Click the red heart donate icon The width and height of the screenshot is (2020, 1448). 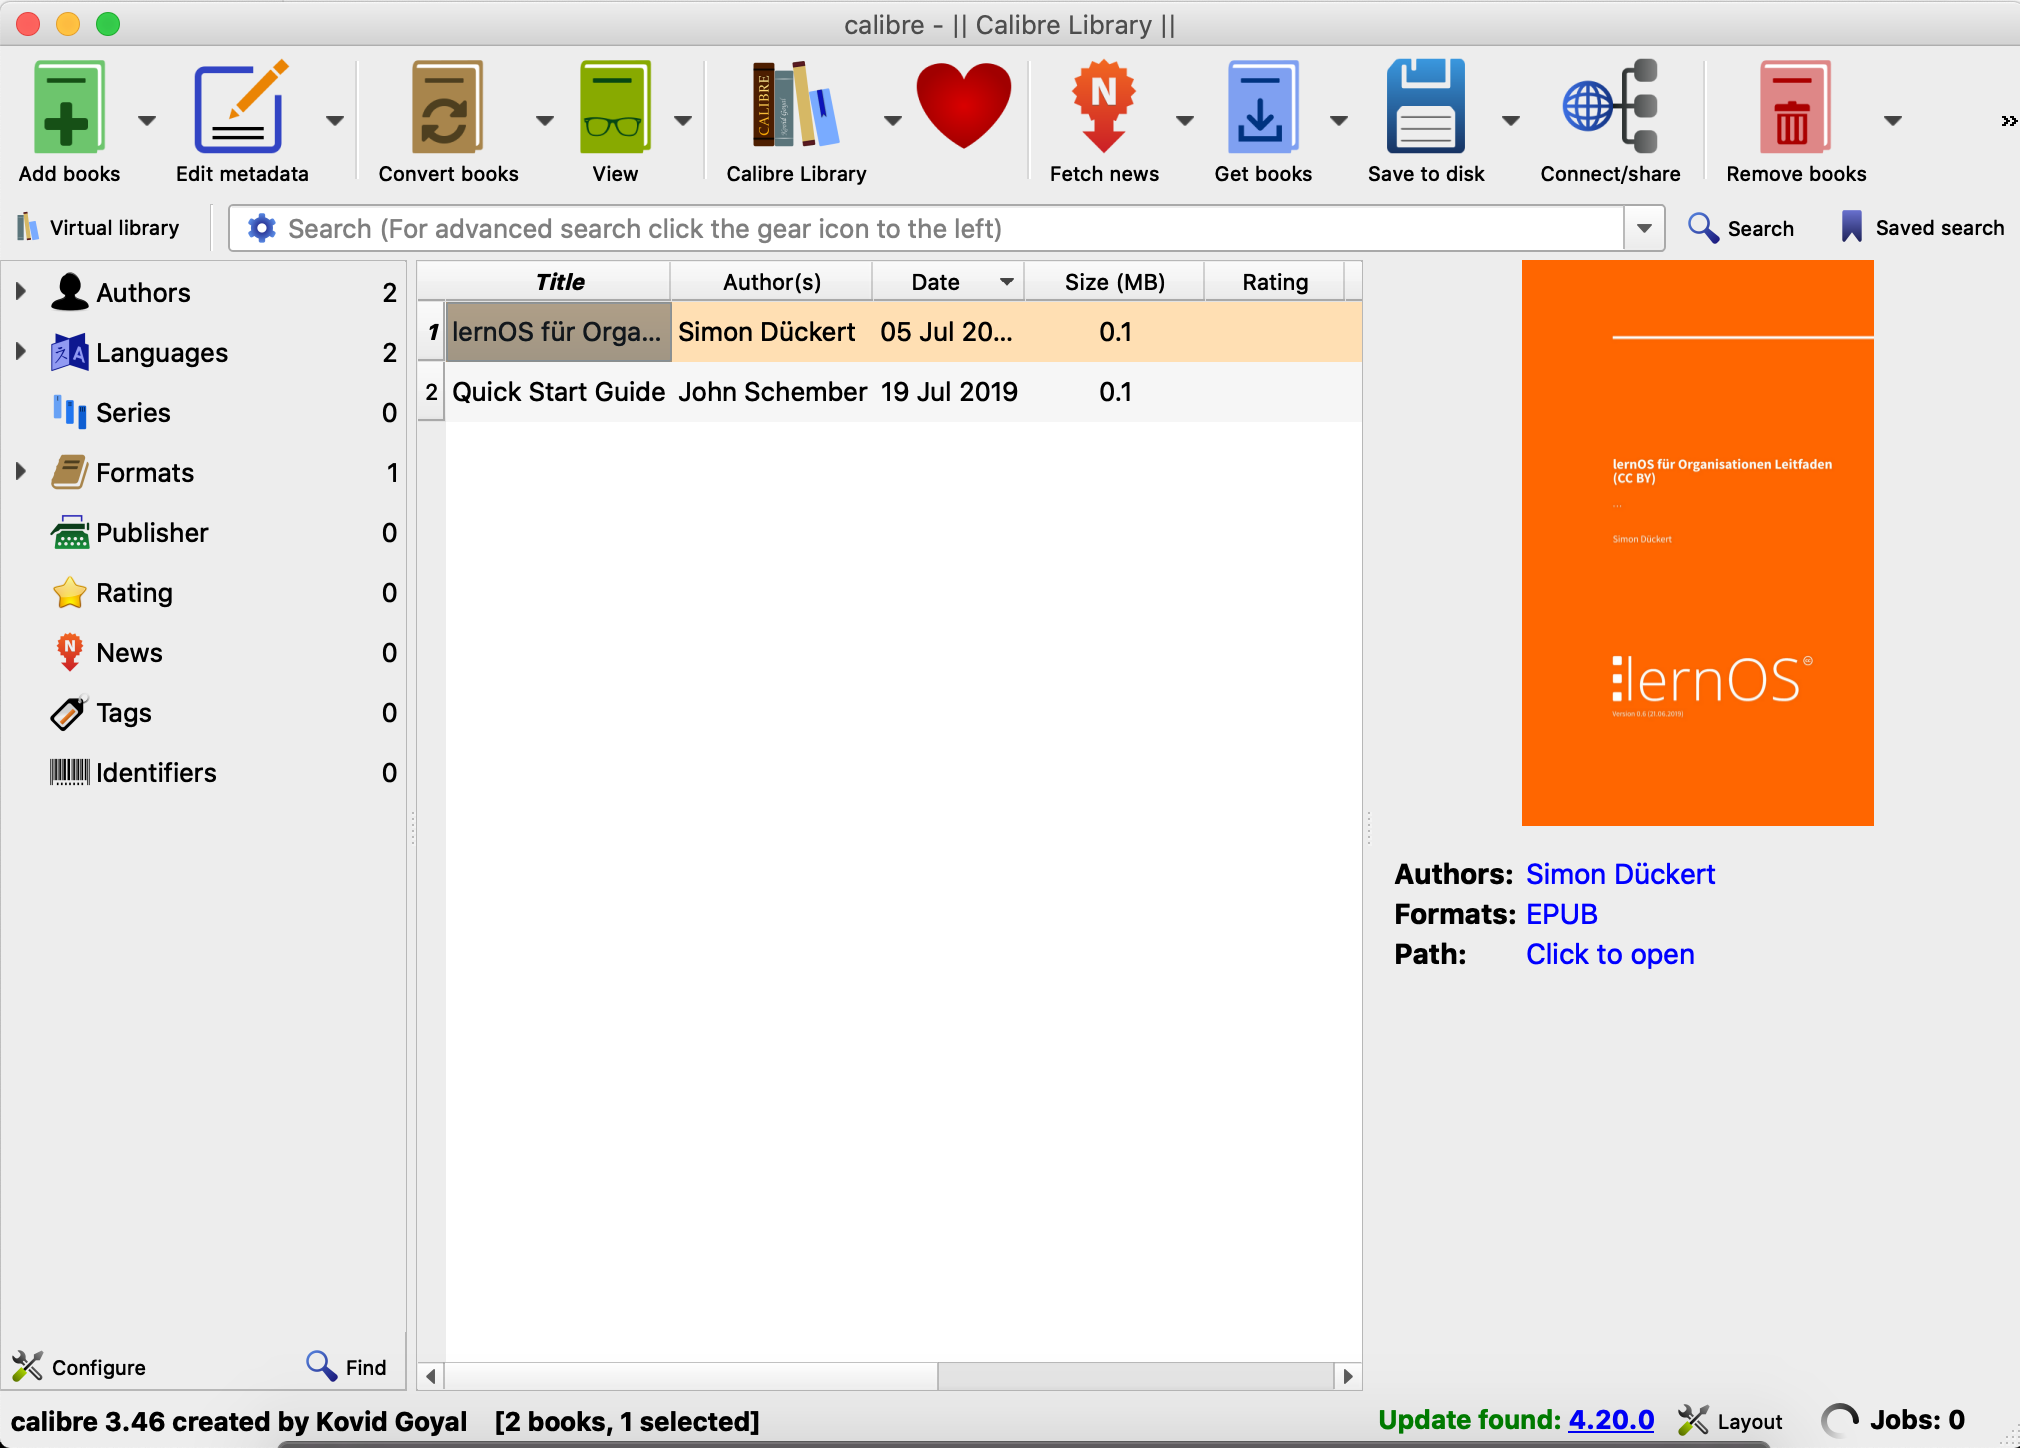coord(963,105)
